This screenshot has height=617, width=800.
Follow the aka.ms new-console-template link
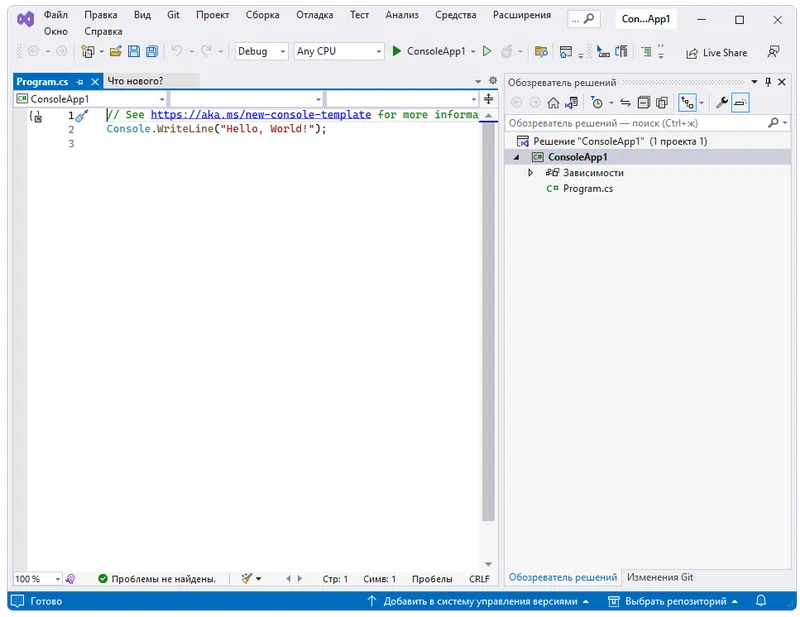261,115
